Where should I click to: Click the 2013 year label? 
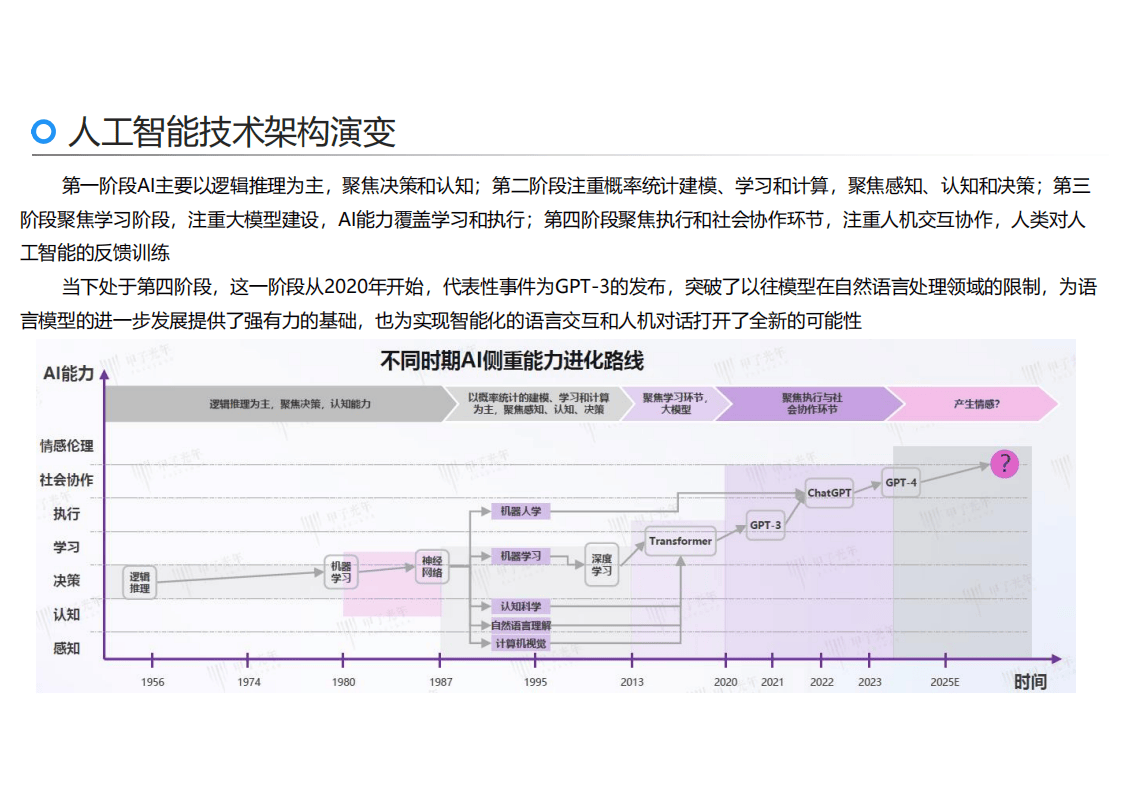pyautogui.click(x=632, y=682)
